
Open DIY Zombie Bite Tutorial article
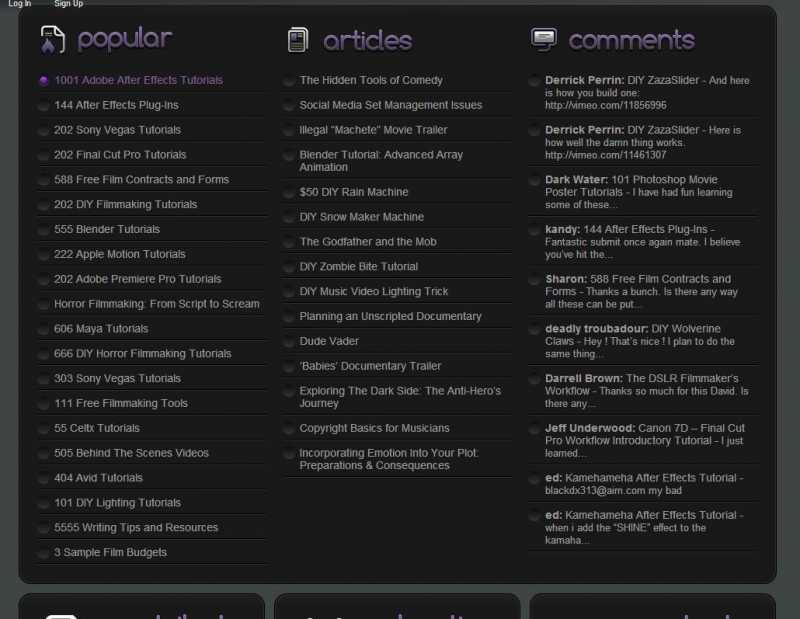pos(359,267)
